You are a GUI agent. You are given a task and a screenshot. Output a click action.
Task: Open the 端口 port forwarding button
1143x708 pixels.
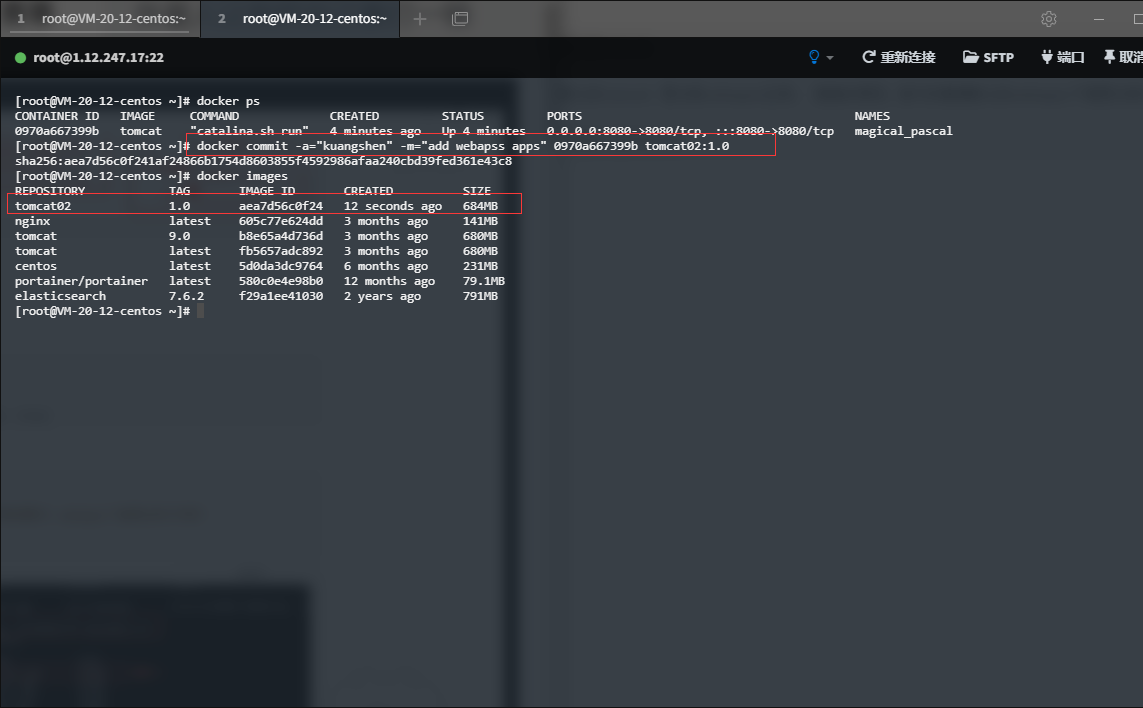tap(1063, 57)
